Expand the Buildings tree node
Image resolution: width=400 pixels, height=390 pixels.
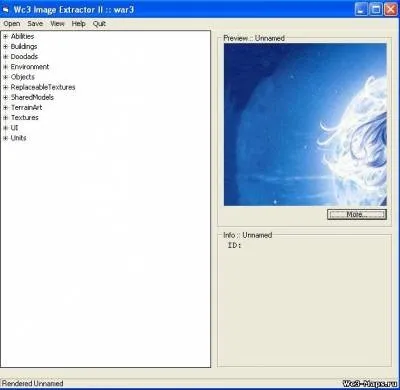[x=5, y=46]
